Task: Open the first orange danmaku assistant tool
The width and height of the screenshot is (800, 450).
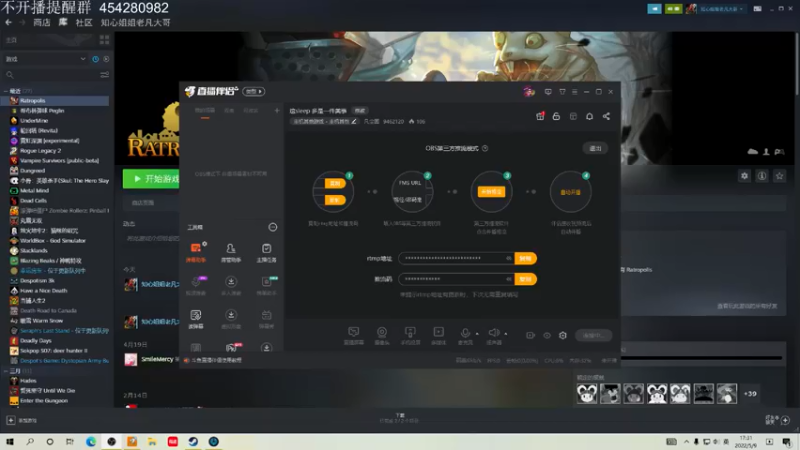Action: point(196,252)
